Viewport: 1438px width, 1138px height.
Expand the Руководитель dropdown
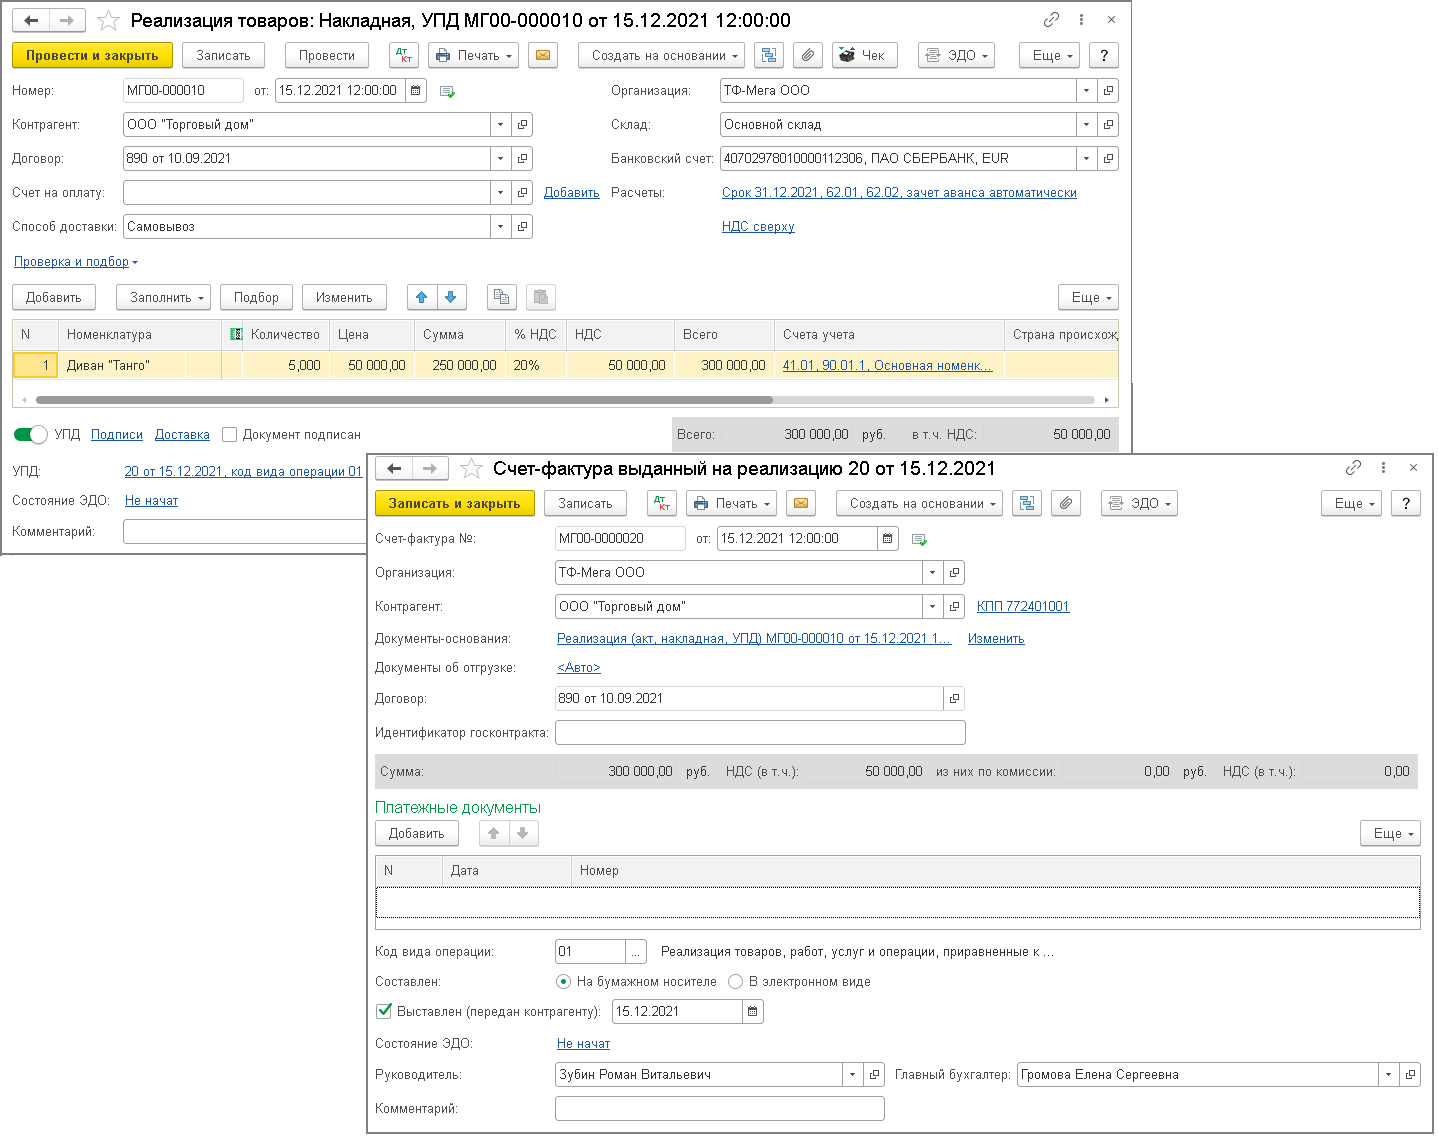pos(852,1074)
